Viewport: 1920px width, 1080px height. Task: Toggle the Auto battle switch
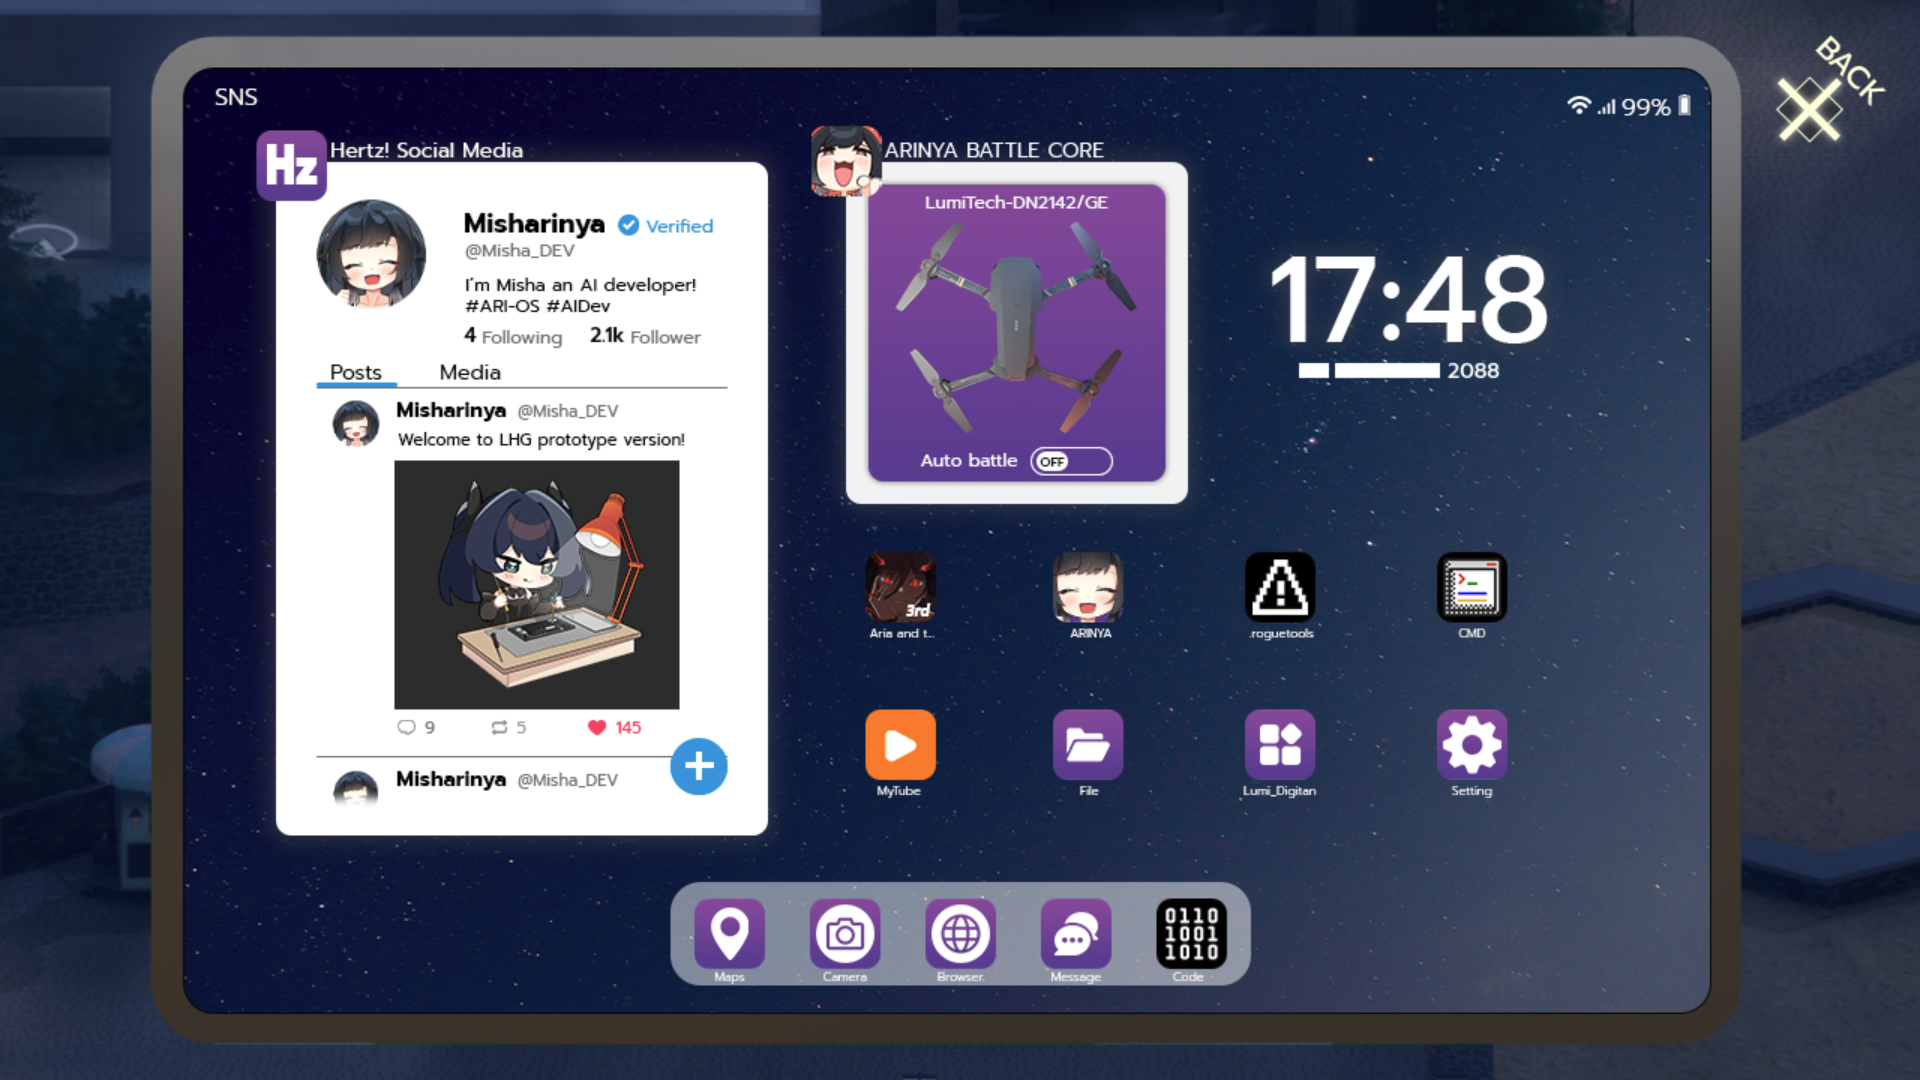pyautogui.click(x=1071, y=461)
